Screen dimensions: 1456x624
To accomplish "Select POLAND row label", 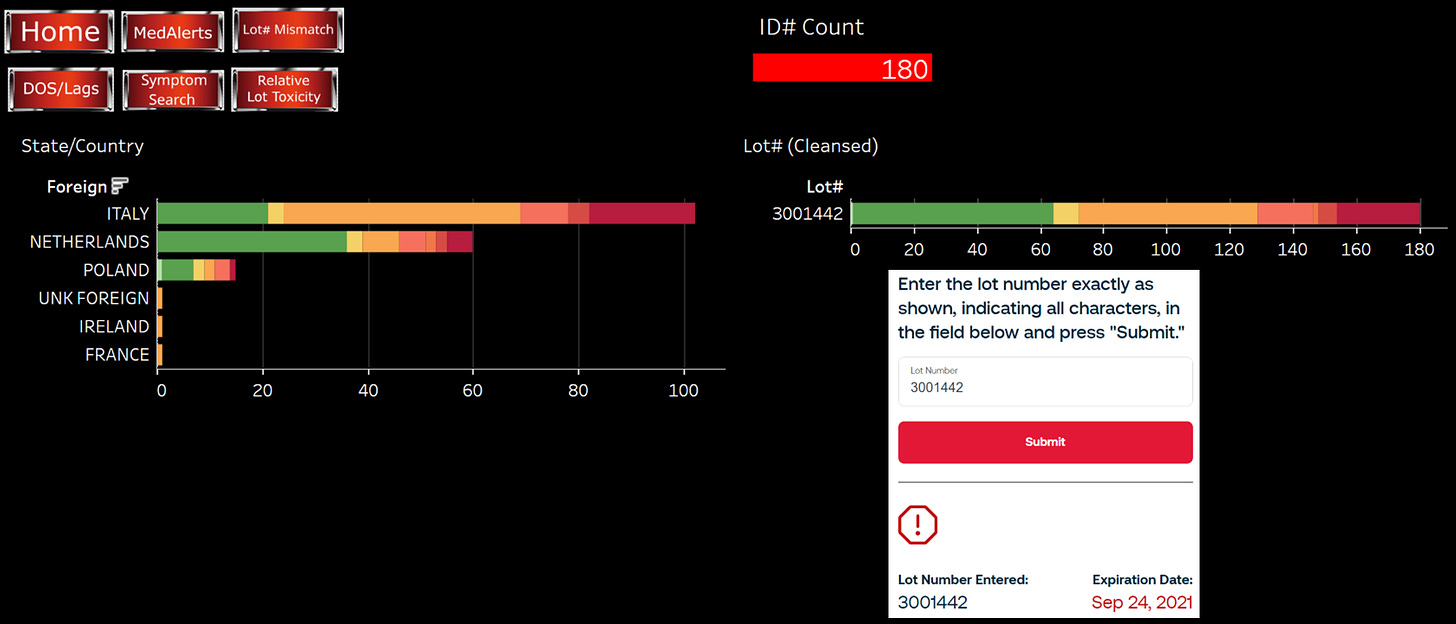I will (x=116, y=270).
